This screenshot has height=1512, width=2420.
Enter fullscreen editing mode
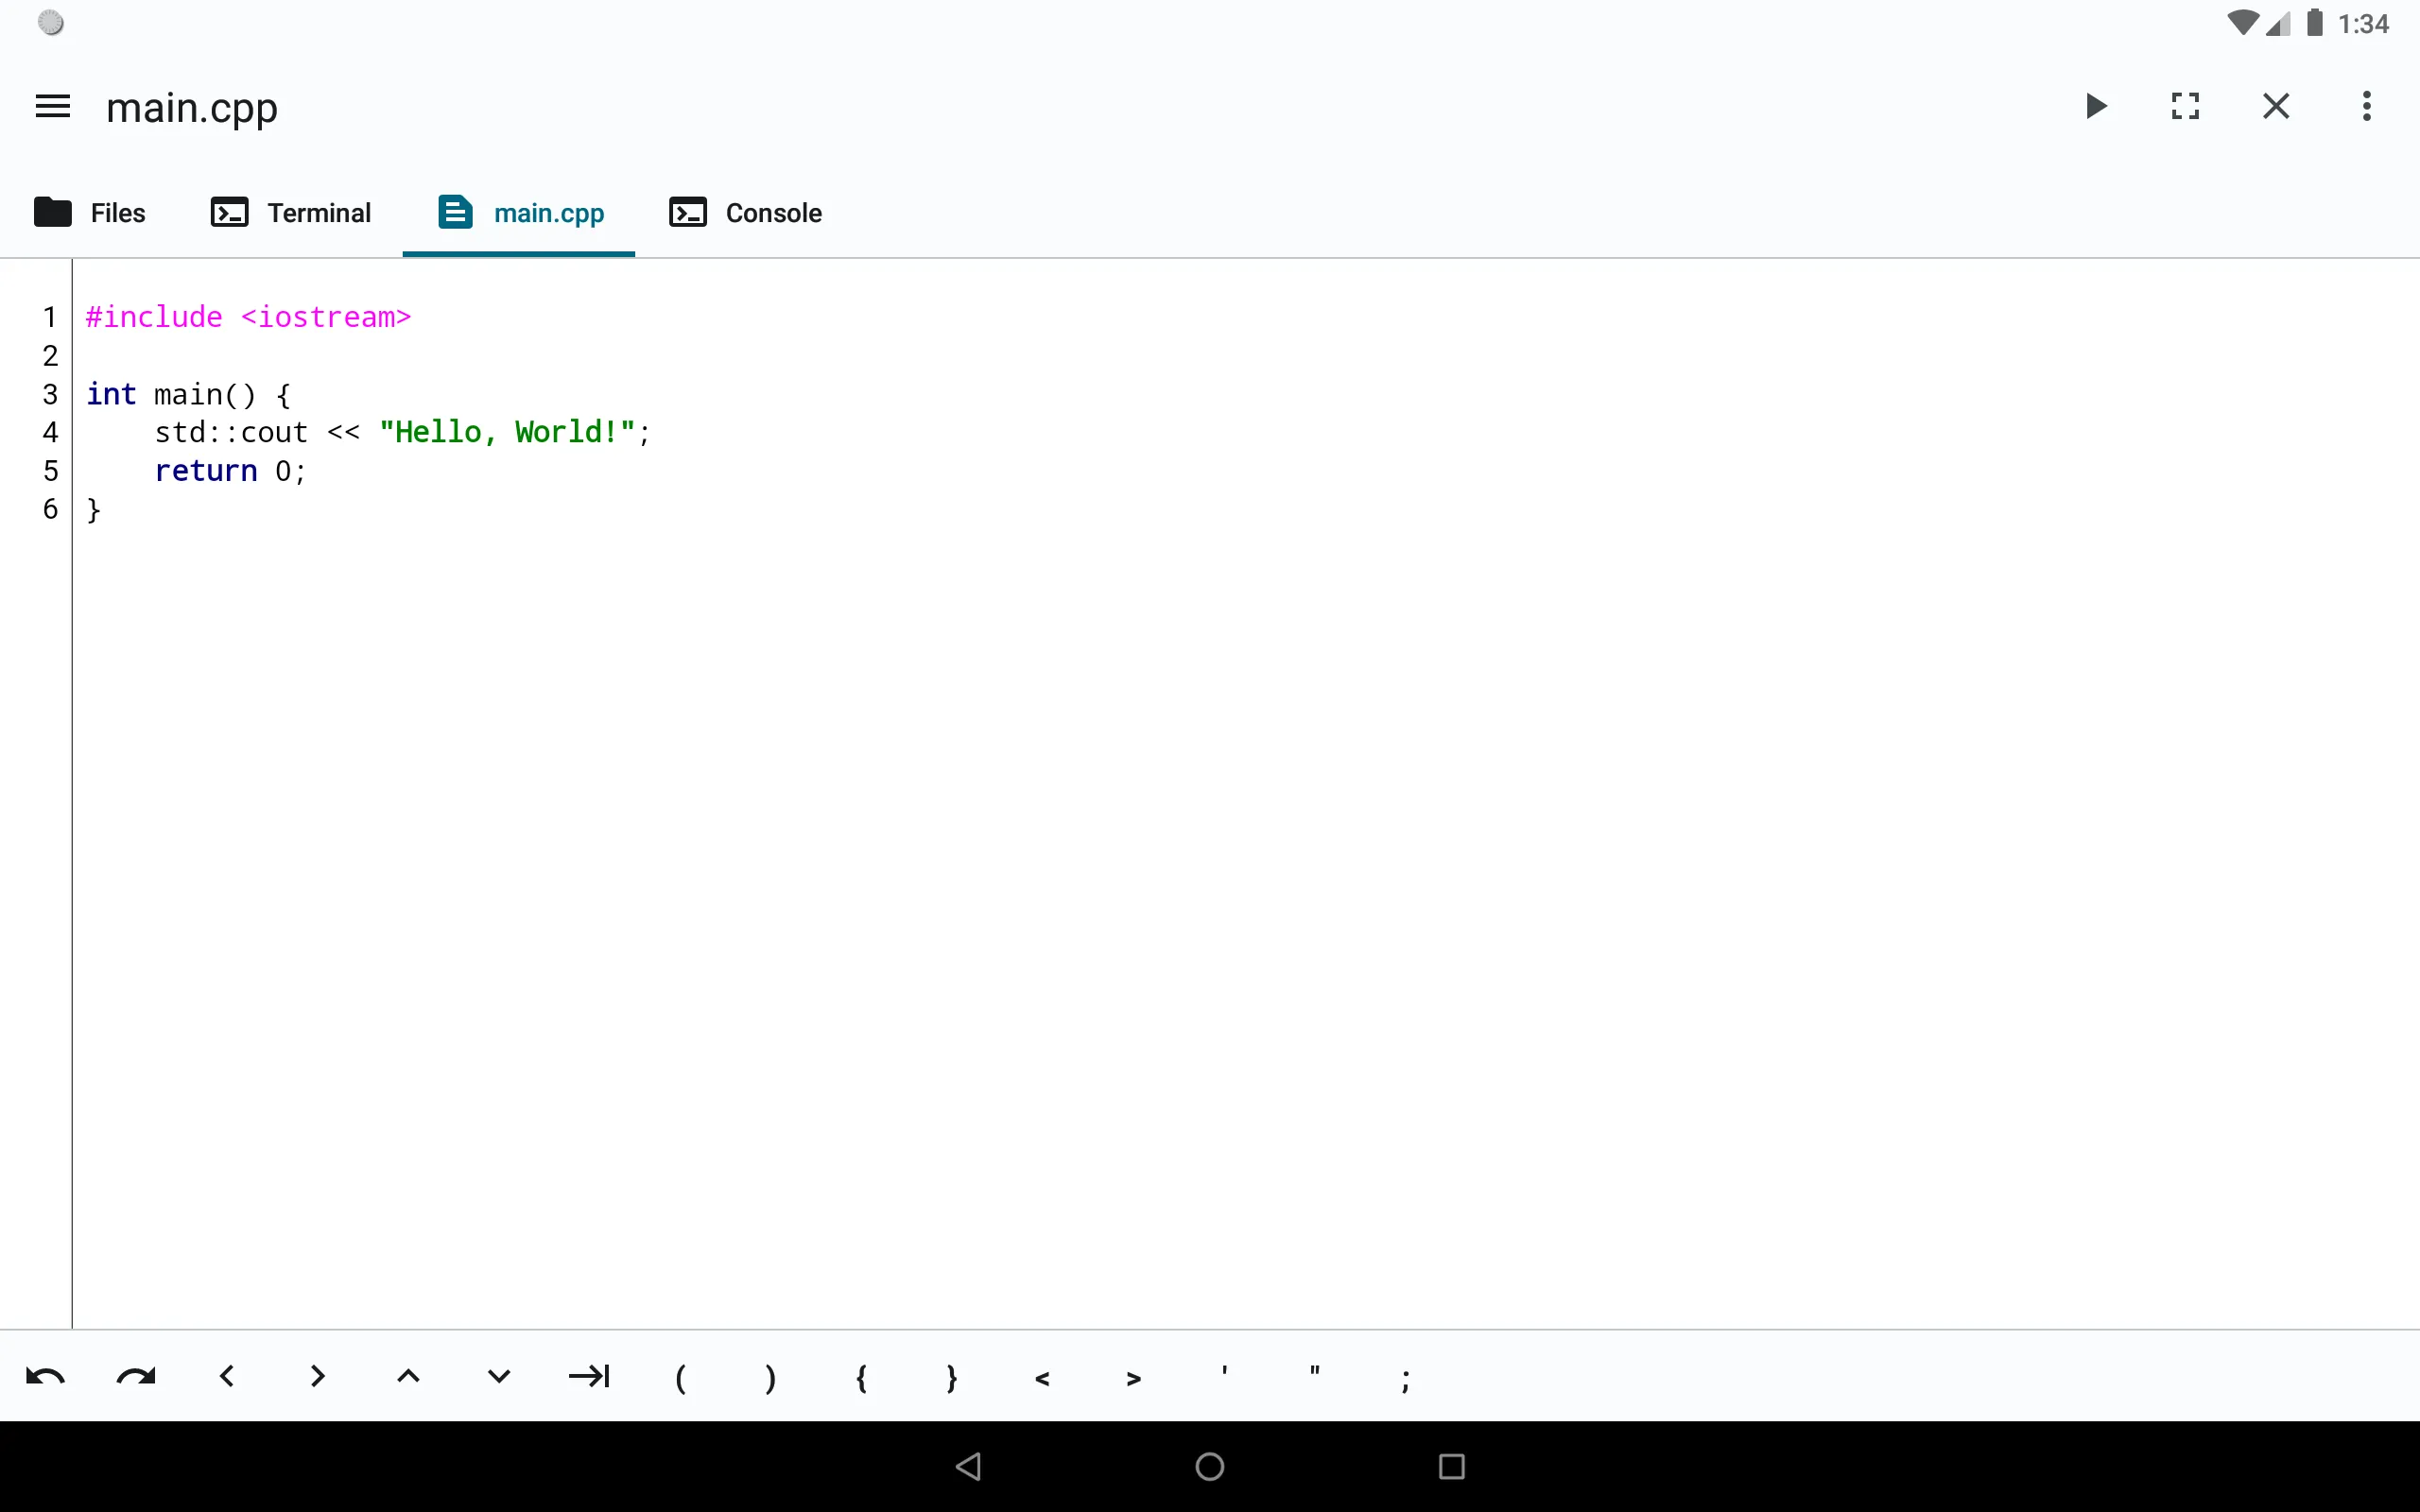click(2185, 106)
